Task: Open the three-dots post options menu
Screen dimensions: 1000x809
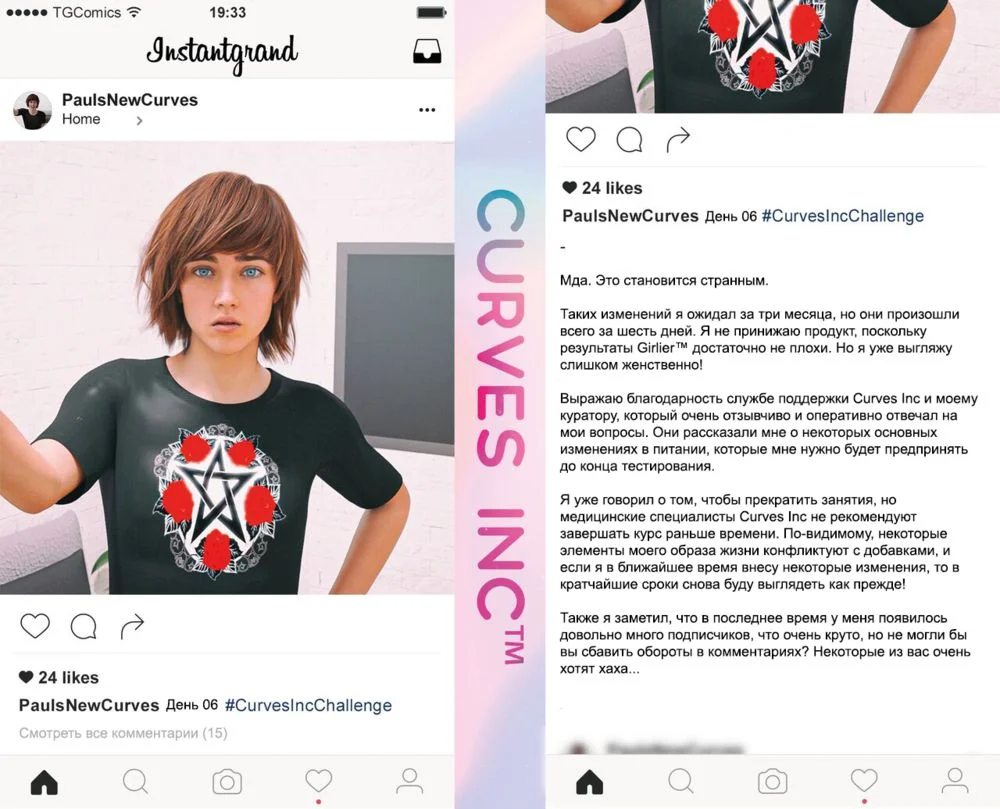Action: (427, 110)
